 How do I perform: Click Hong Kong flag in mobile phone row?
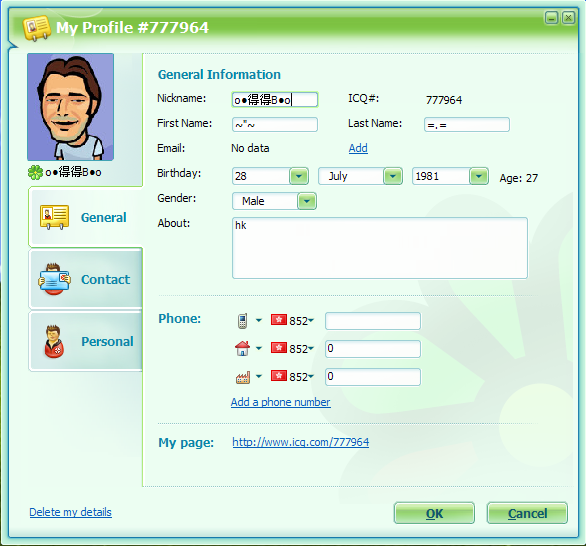click(279, 320)
